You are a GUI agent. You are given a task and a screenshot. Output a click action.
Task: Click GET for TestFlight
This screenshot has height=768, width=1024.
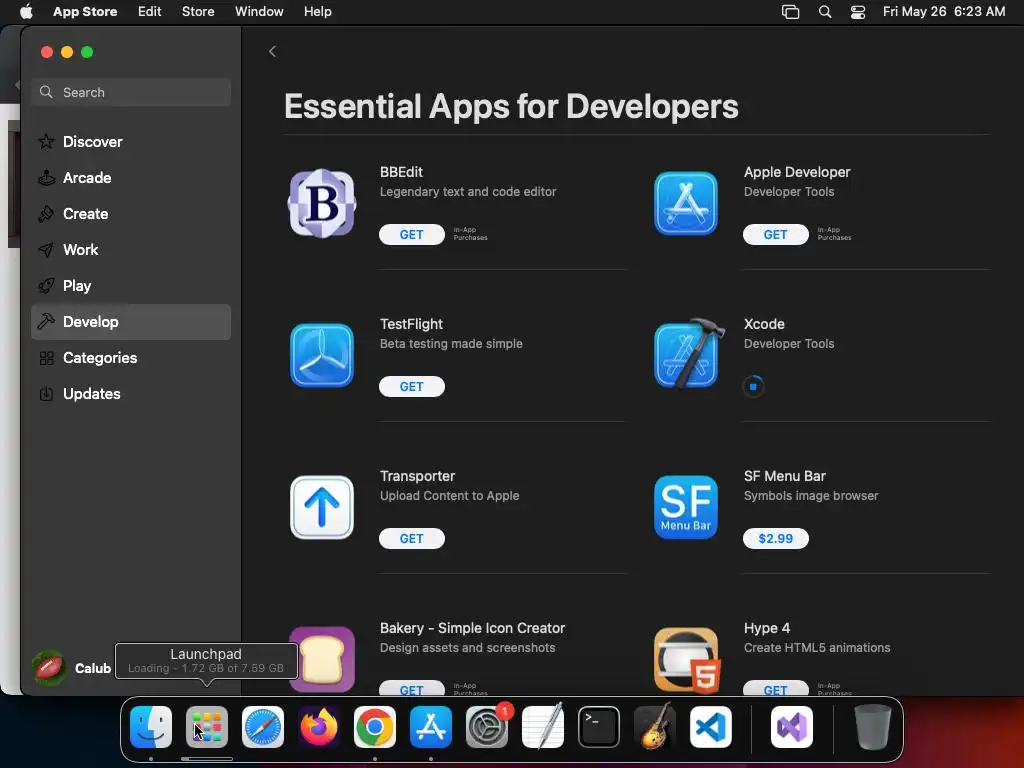[411, 387]
